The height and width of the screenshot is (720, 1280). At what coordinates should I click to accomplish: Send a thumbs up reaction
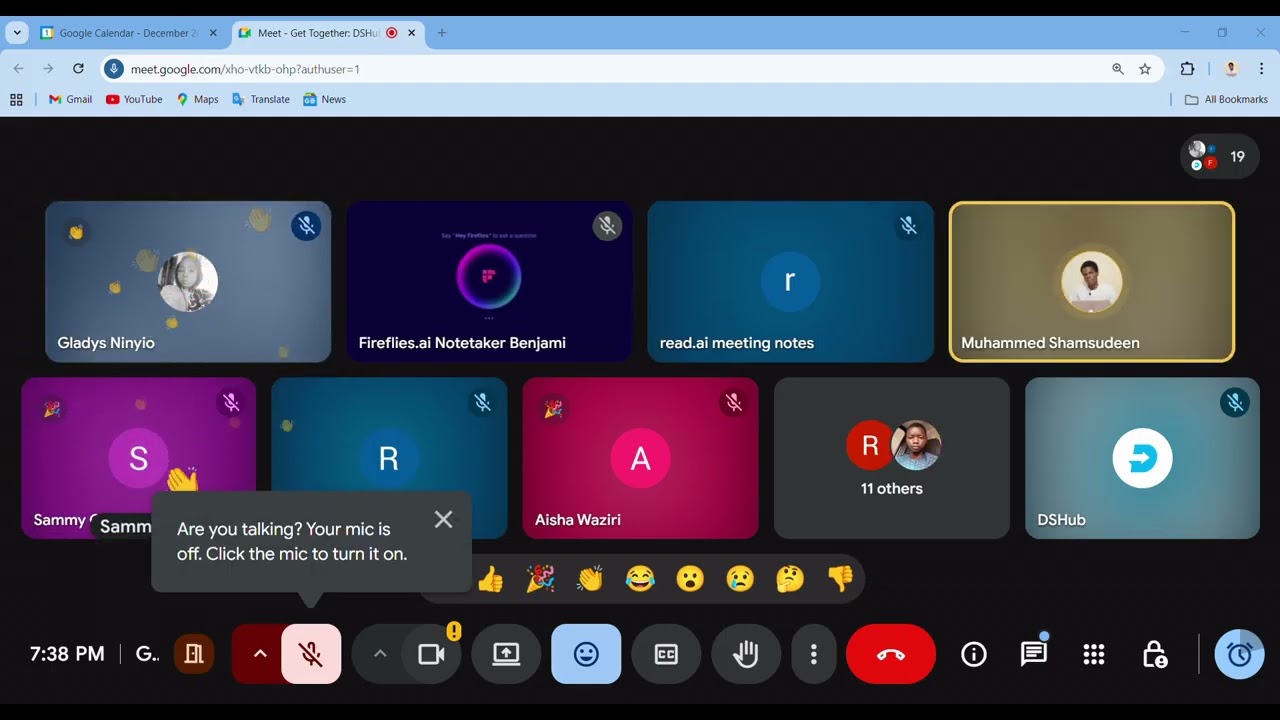tap(490, 578)
